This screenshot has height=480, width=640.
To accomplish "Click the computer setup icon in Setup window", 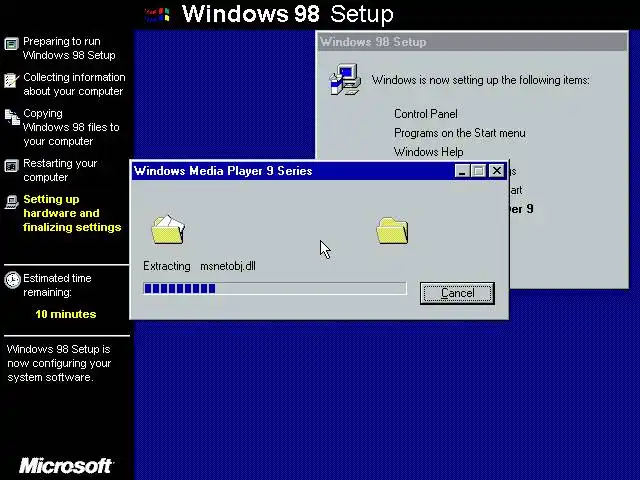I will pyautogui.click(x=345, y=80).
